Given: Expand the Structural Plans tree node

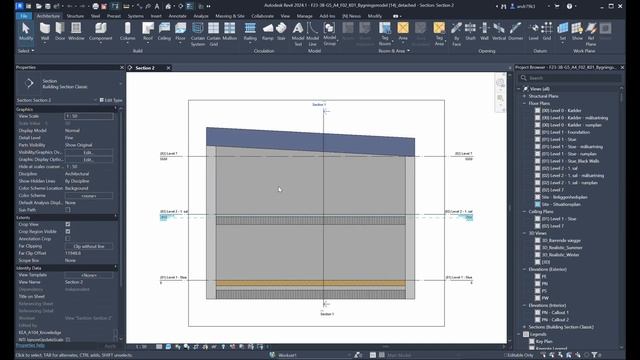Looking at the screenshot, I should pyautogui.click(x=524, y=96).
